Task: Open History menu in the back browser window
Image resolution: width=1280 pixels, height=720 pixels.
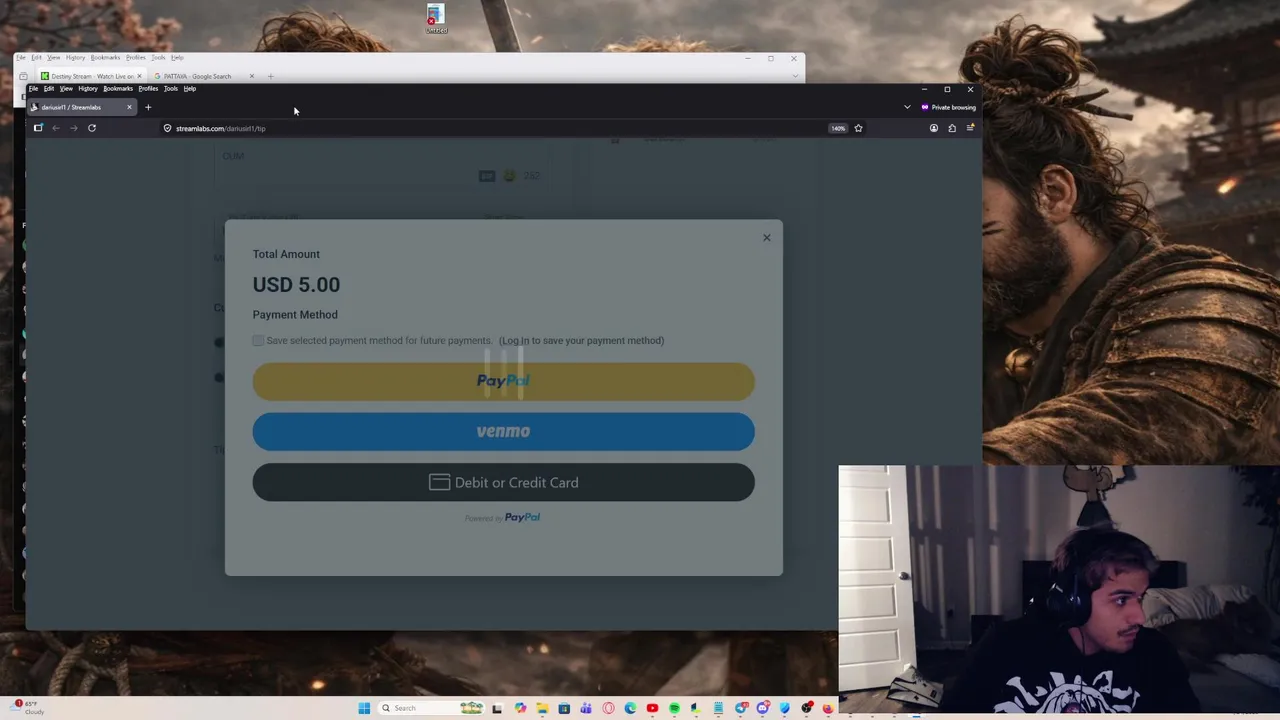Action: tap(75, 57)
